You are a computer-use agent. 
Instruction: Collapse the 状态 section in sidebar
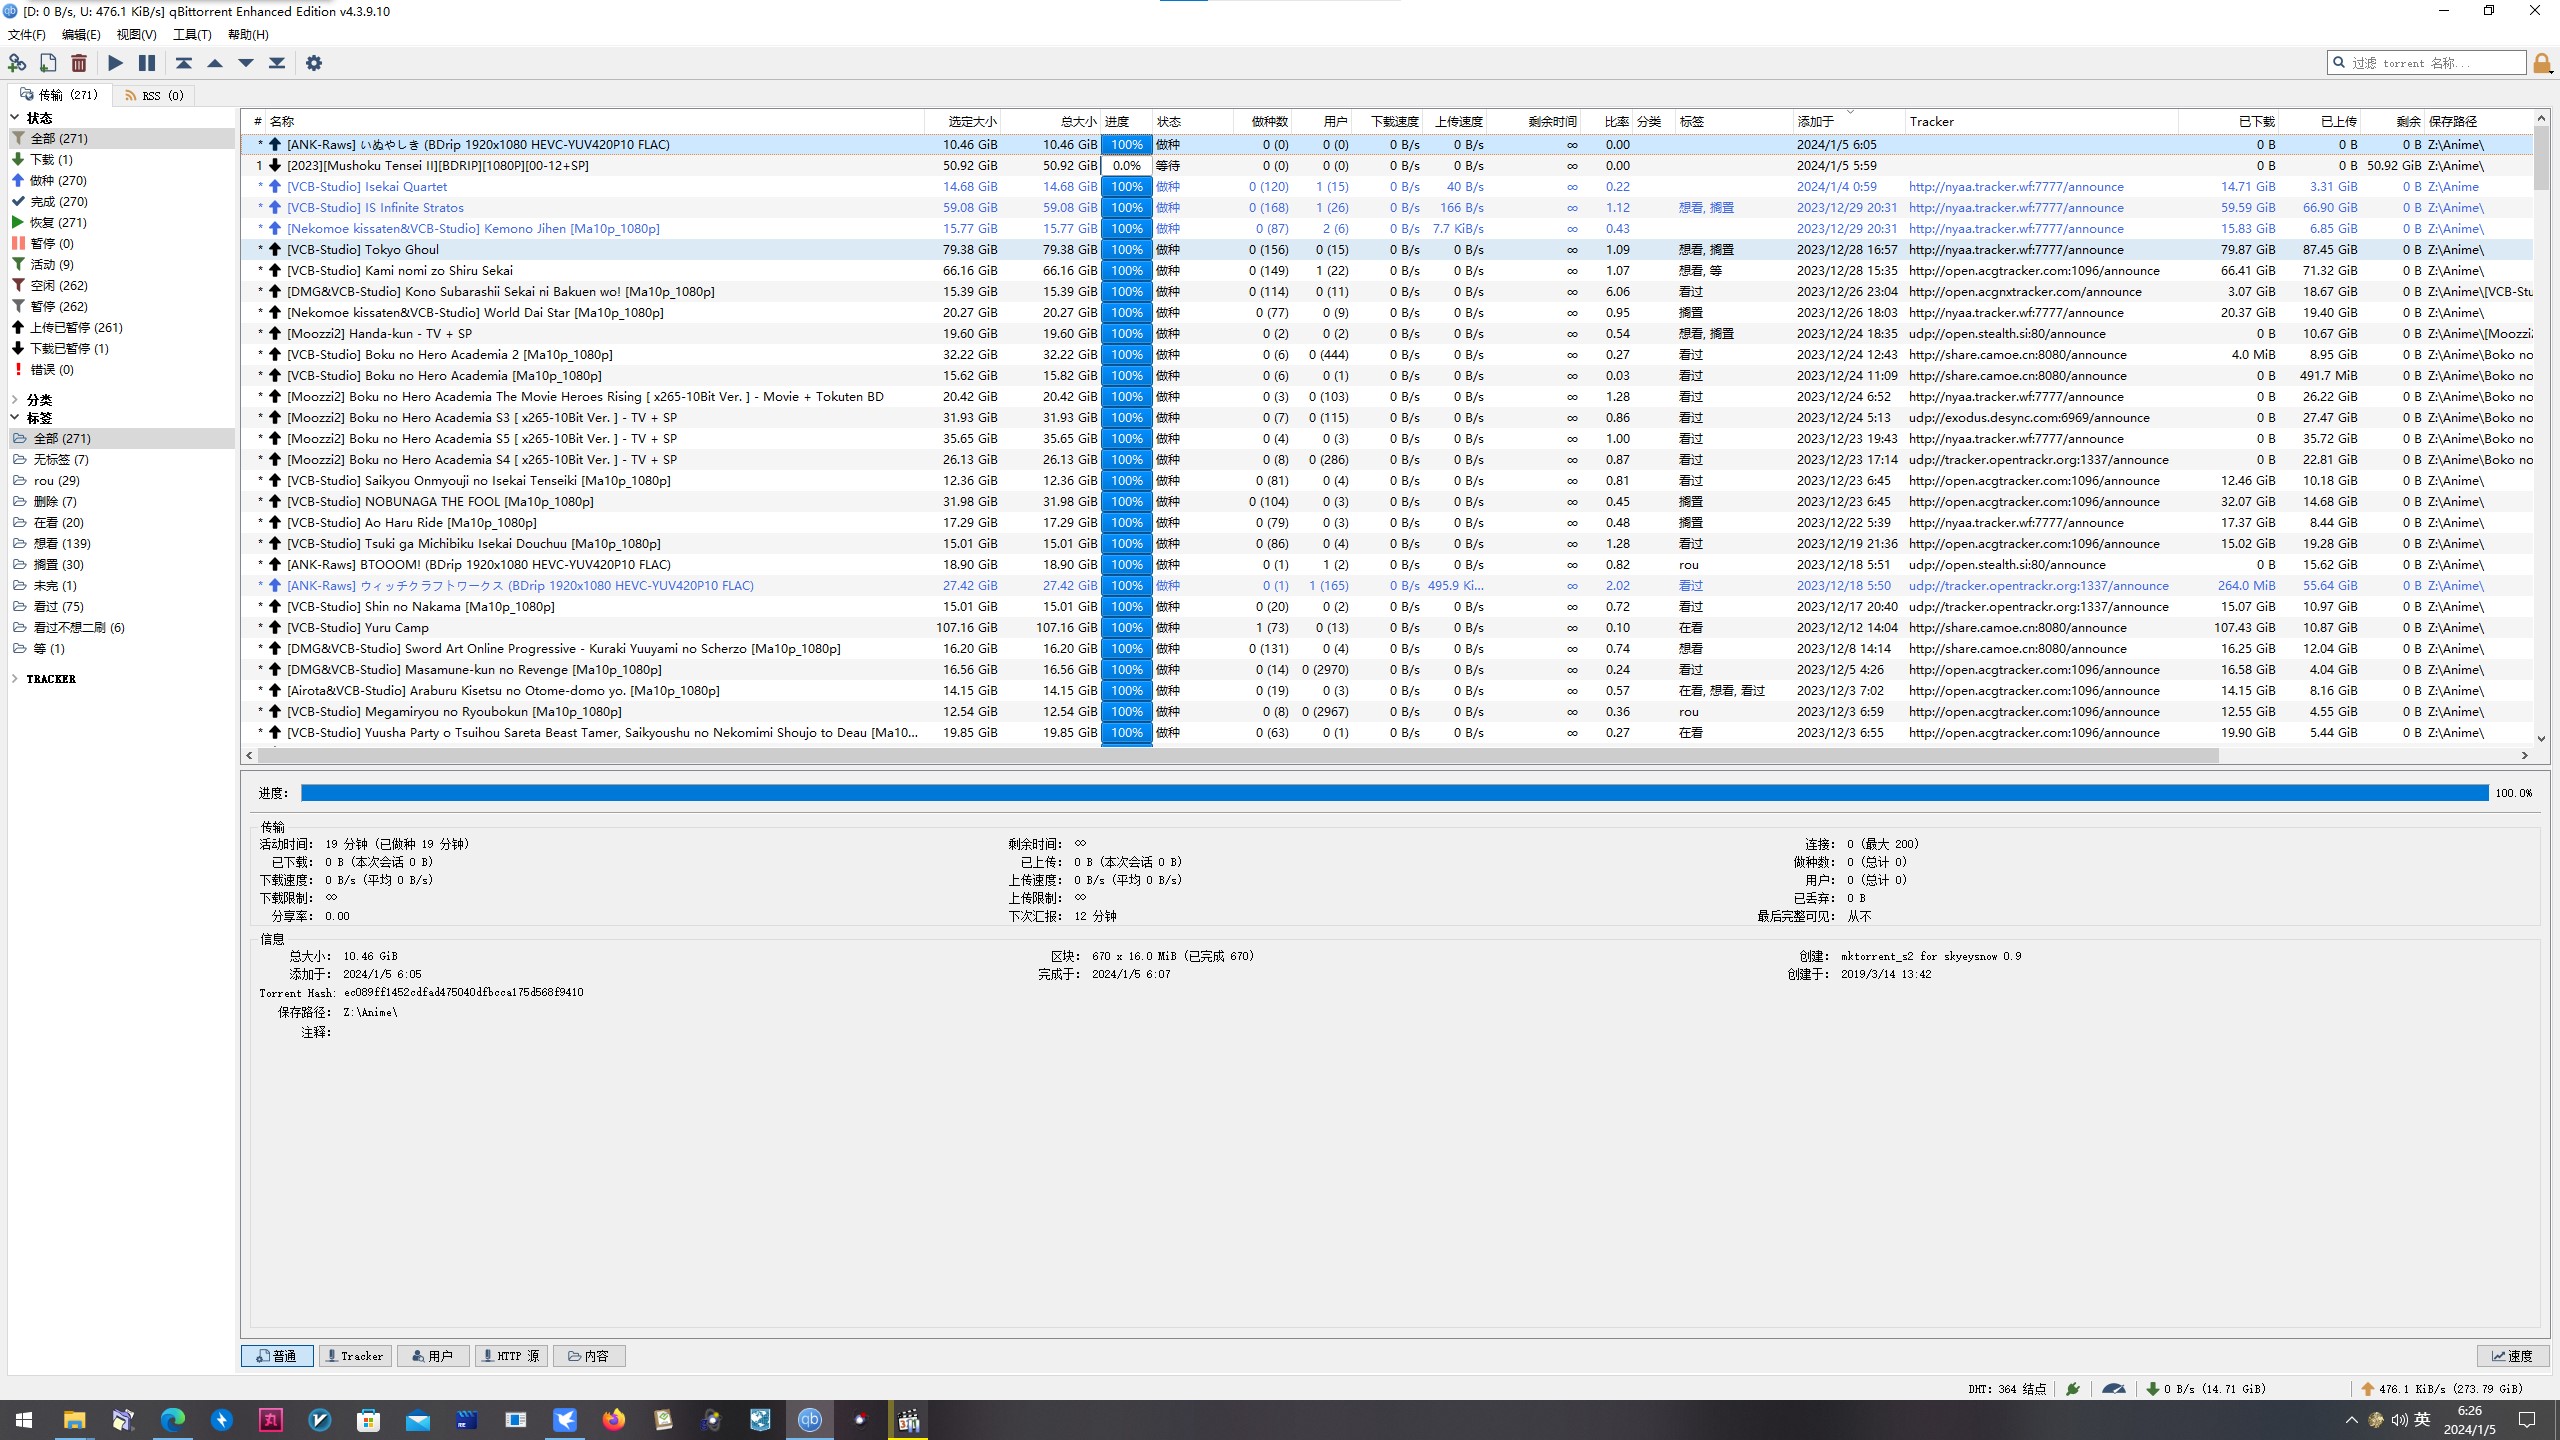tap(15, 118)
